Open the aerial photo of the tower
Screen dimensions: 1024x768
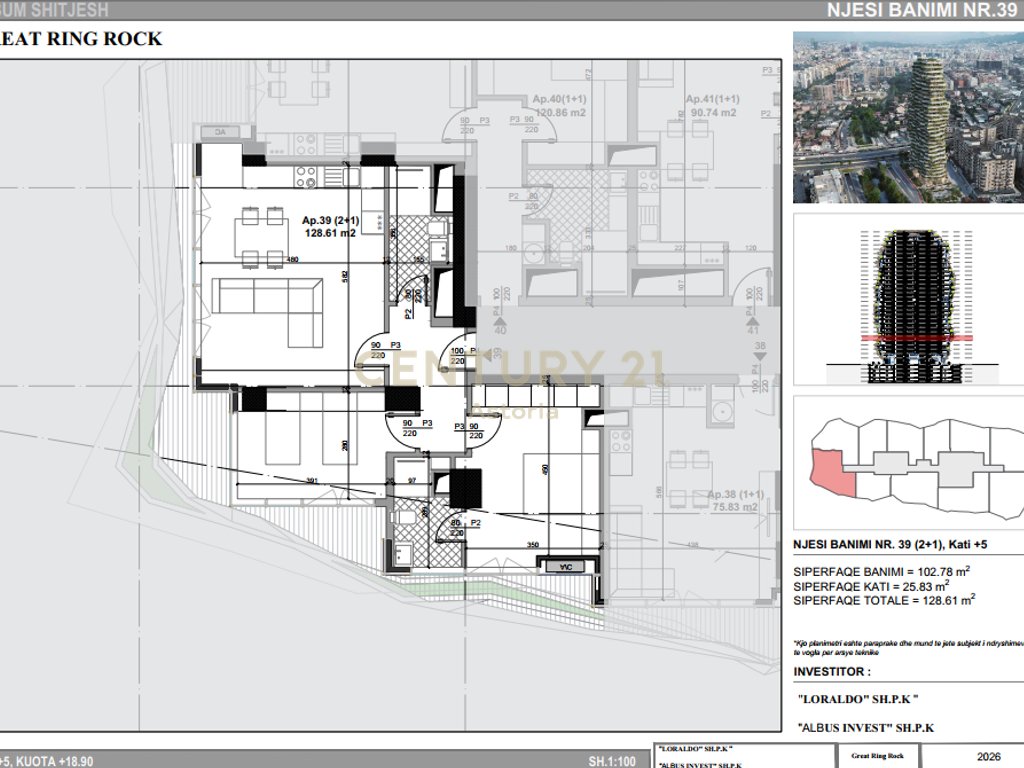(908, 118)
